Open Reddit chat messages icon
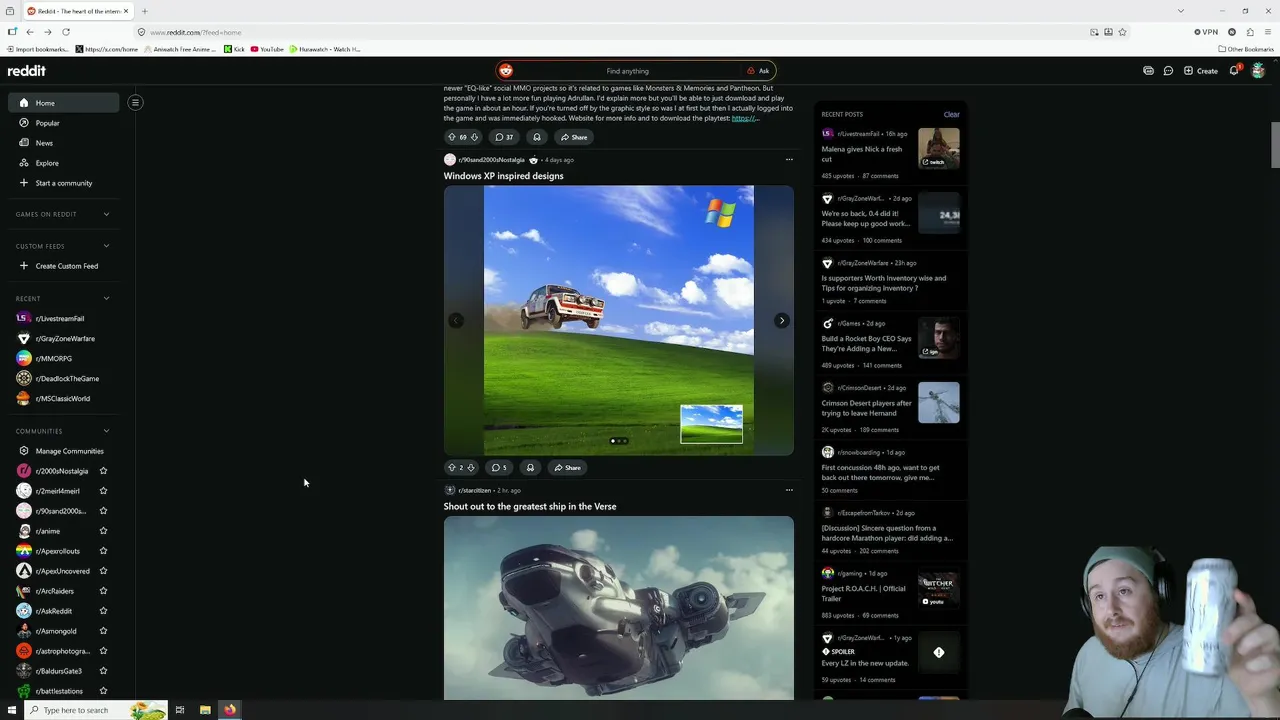The height and width of the screenshot is (720, 1280). coord(1168,71)
